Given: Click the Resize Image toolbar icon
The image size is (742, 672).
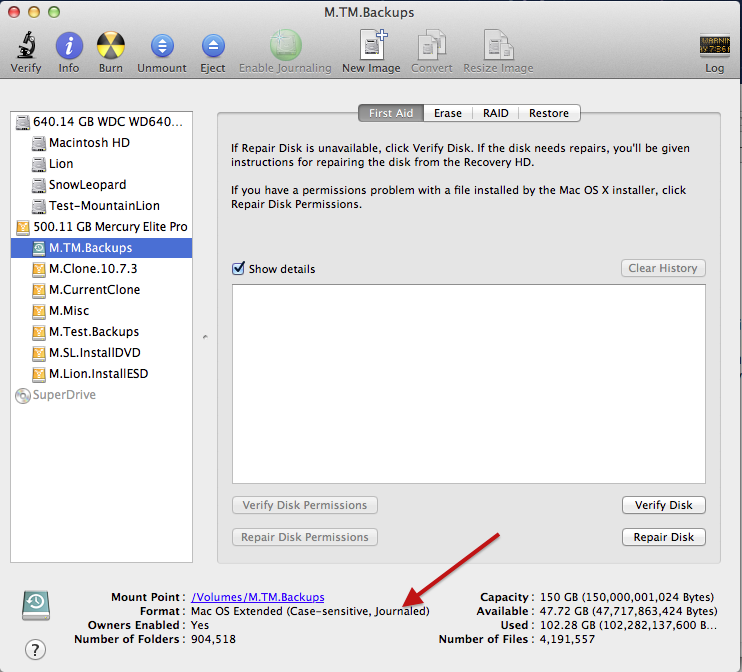Looking at the screenshot, I should coord(498,45).
